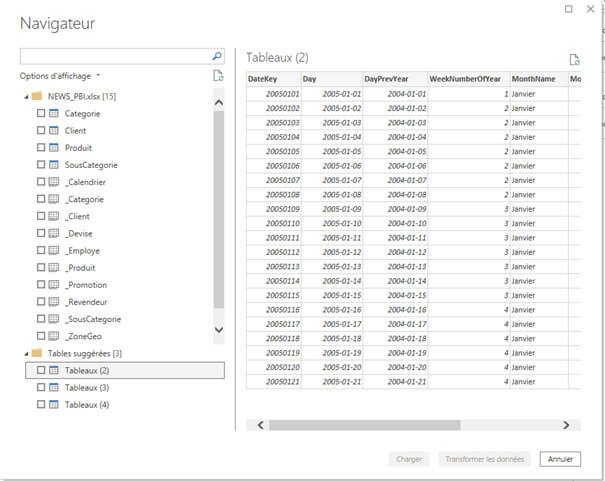This screenshot has height=481, width=605.
Task: Click the Annuler button
Action: [560, 459]
